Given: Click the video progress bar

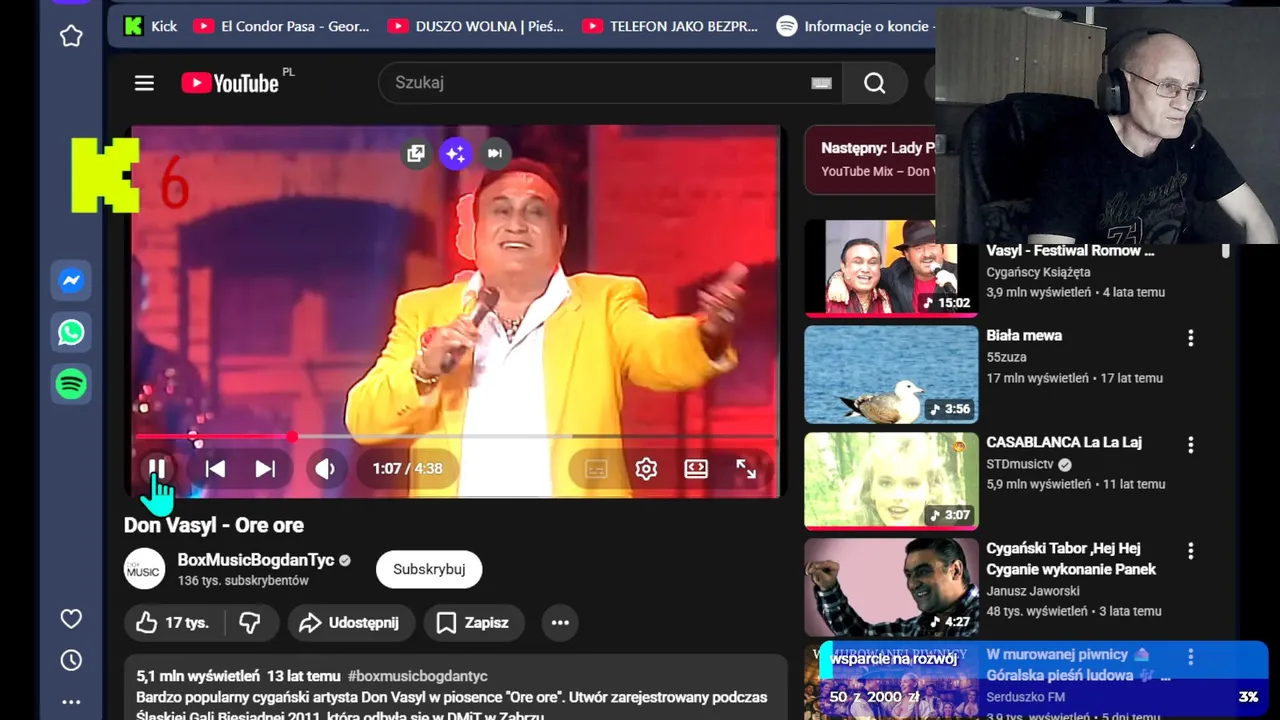Looking at the screenshot, I should pyautogui.click(x=456, y=436).
